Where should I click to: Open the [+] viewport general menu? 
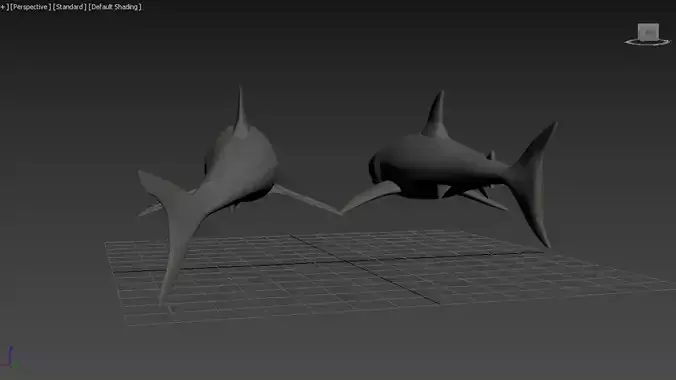[4, 7]
